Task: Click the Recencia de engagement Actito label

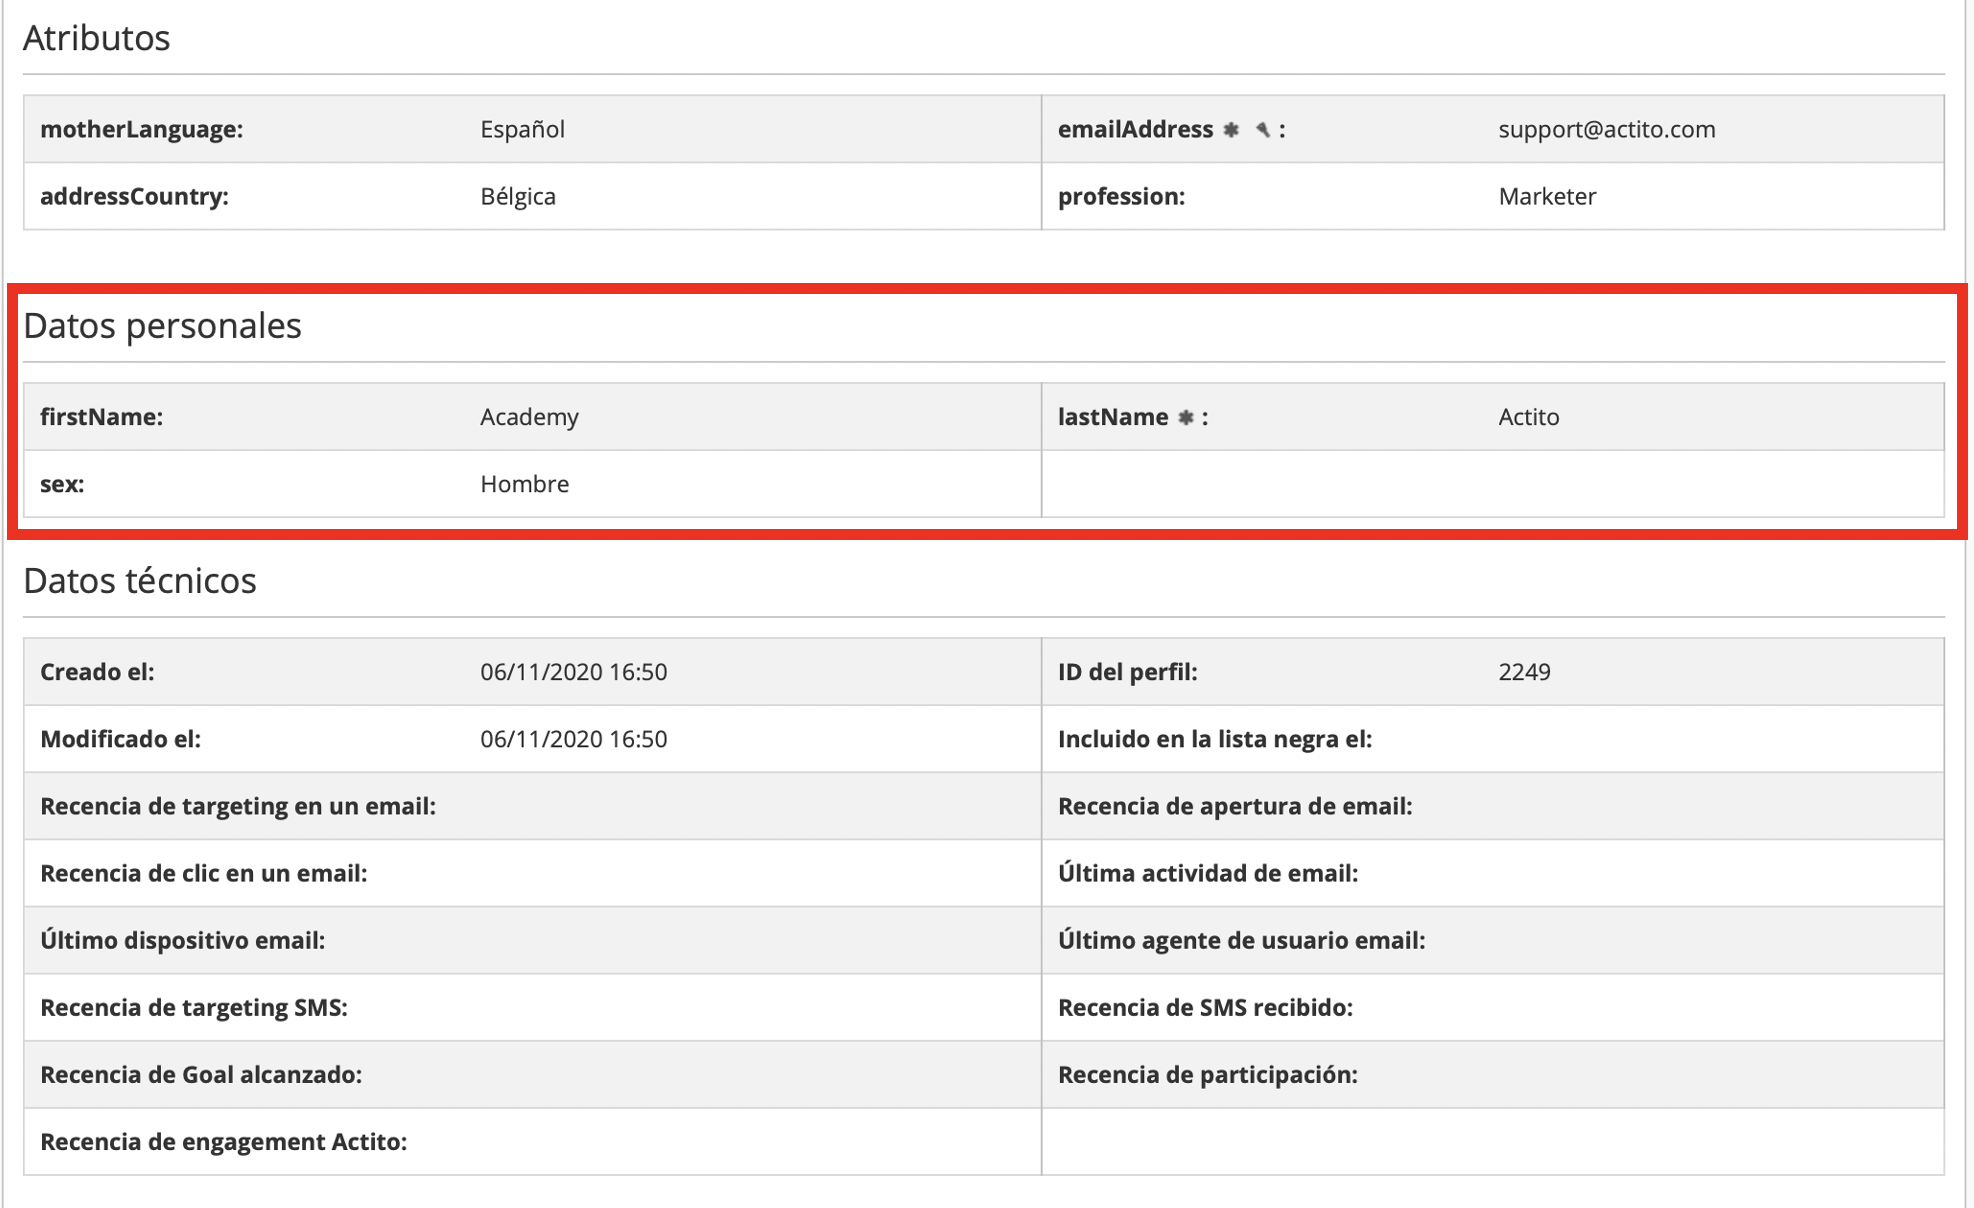Action: tap(223, 1142)
